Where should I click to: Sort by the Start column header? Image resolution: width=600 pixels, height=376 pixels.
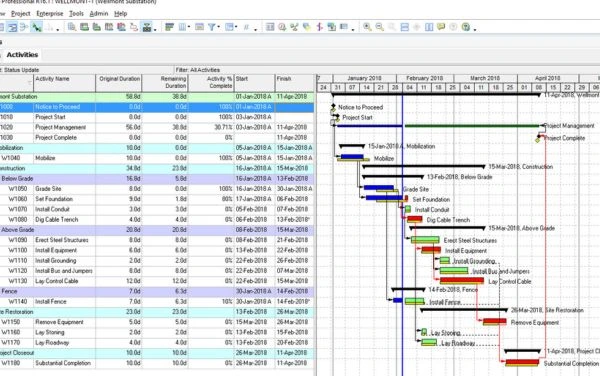tap(254, 83)
